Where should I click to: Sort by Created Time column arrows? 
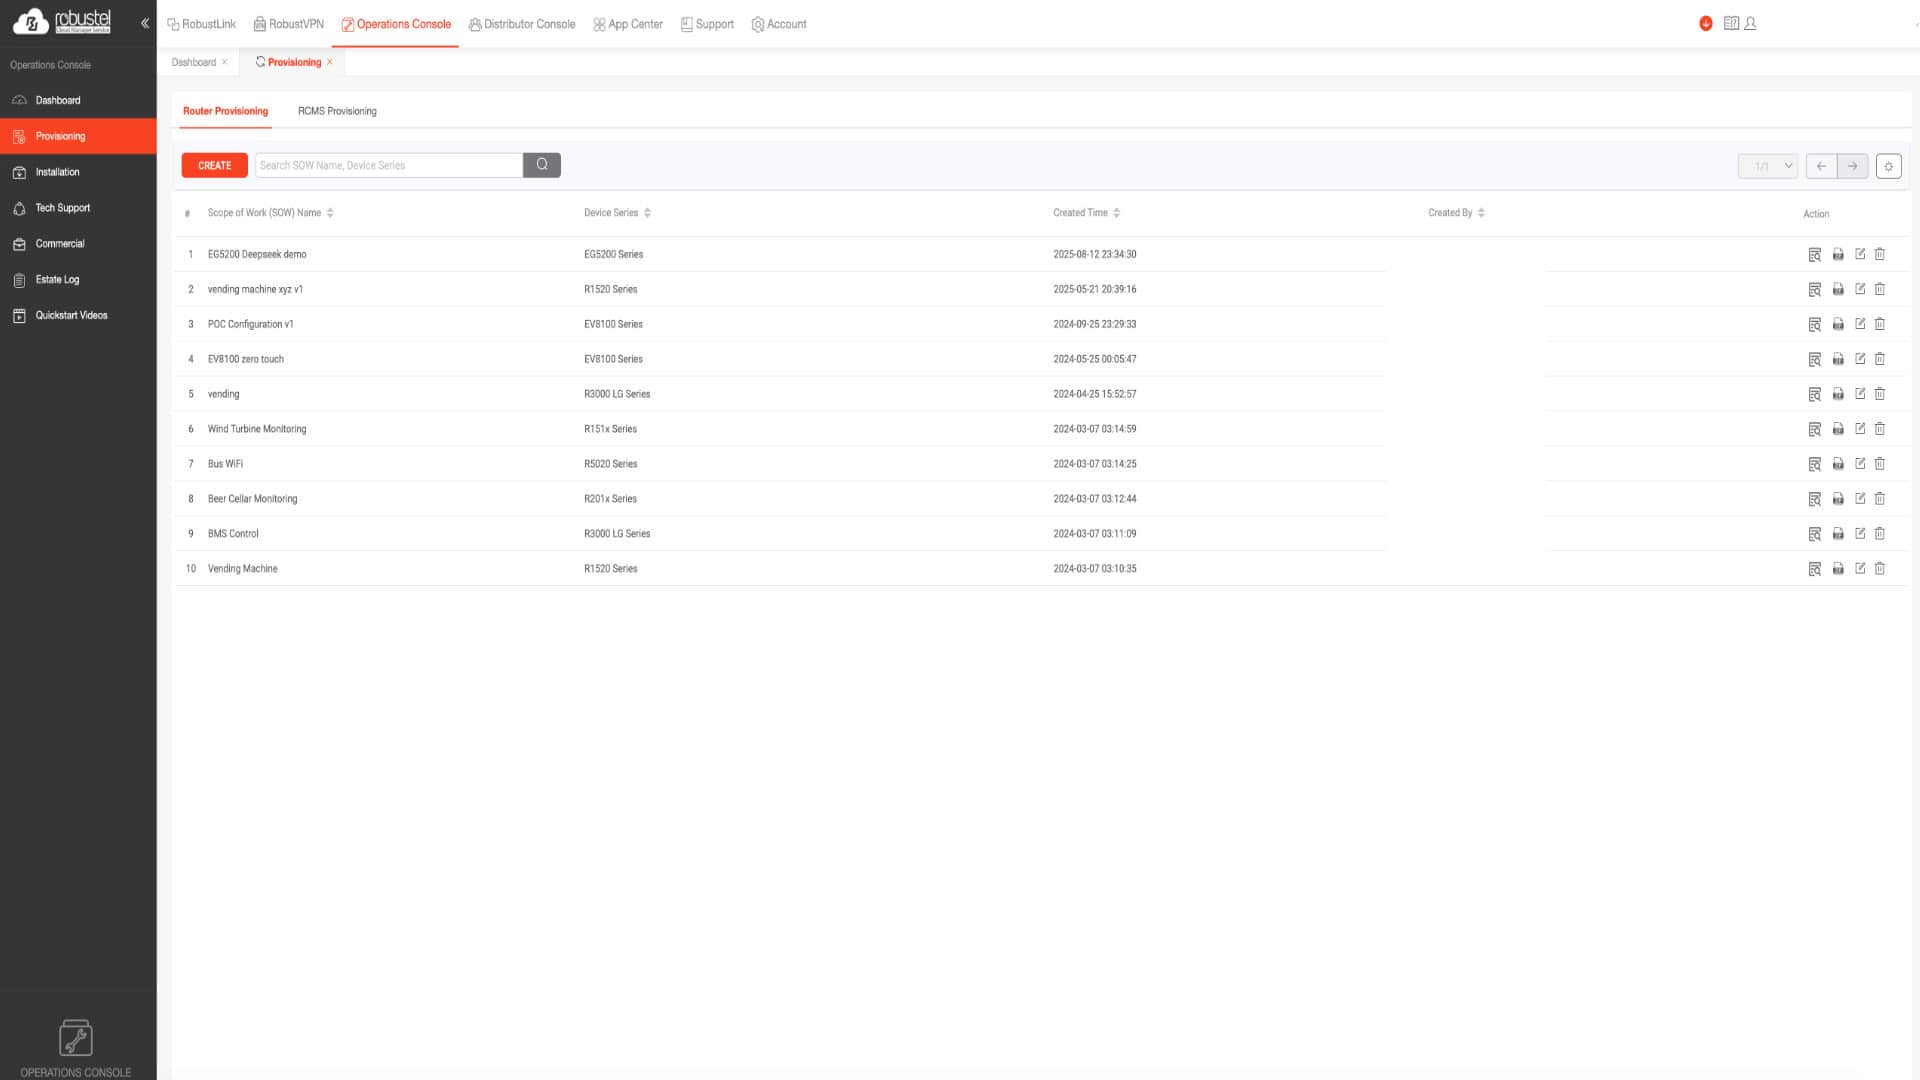click(1116, 213)
